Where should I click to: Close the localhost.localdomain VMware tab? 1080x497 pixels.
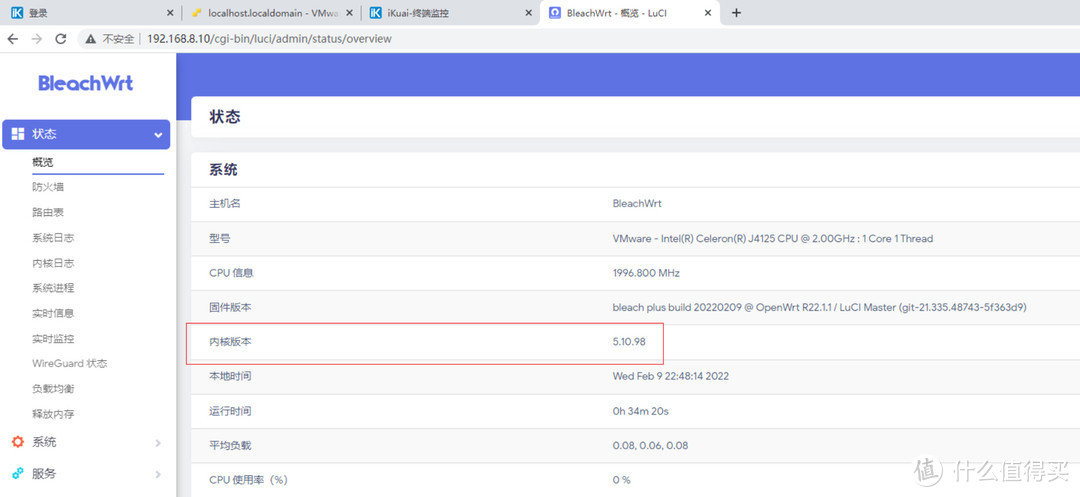coord(351,12)
